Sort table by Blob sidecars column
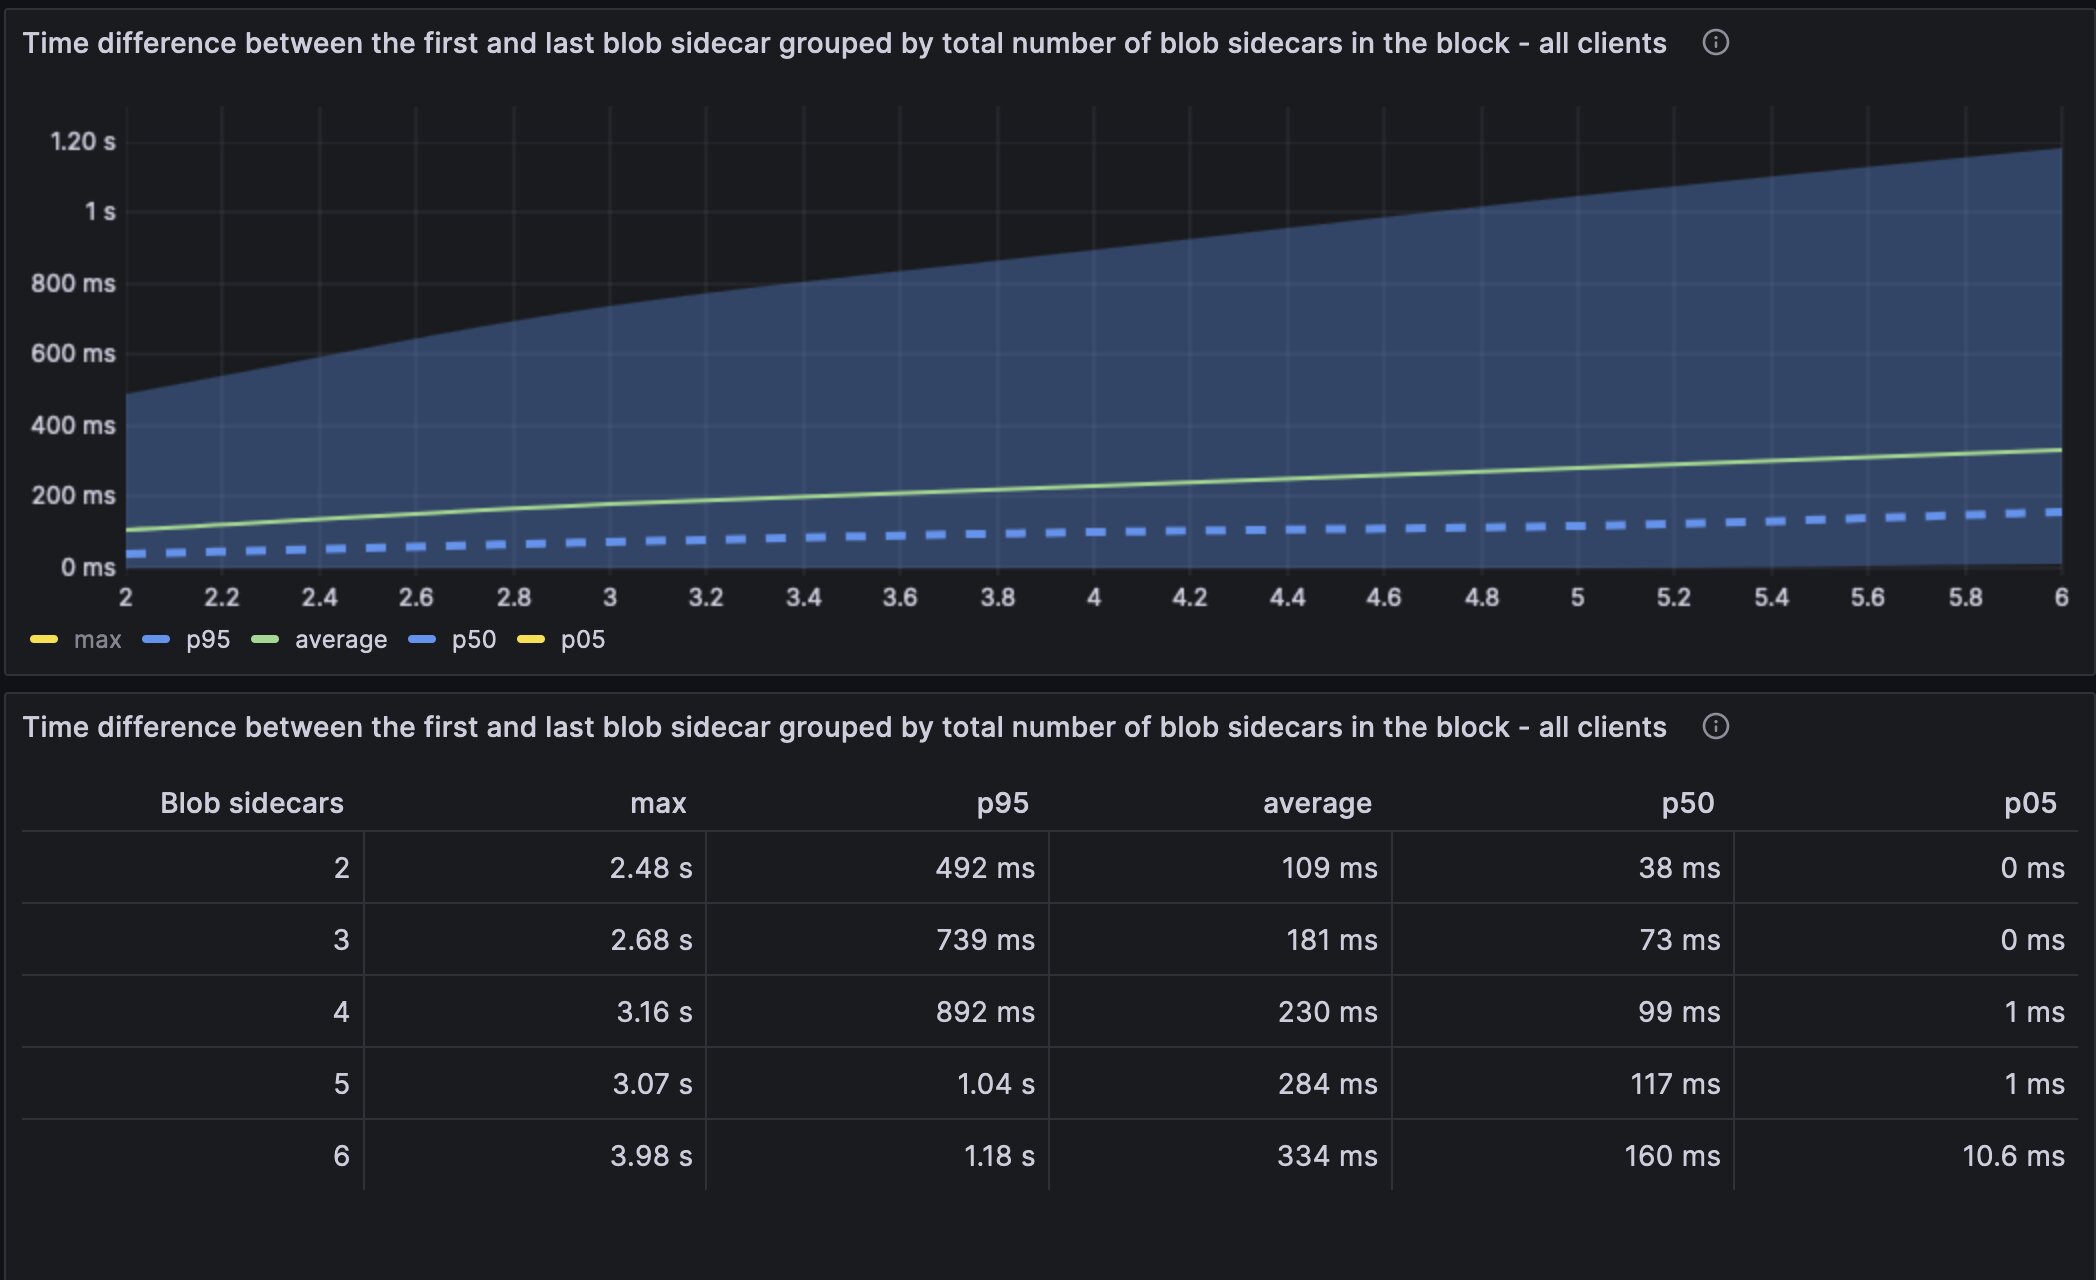 (x=251, y=803)
